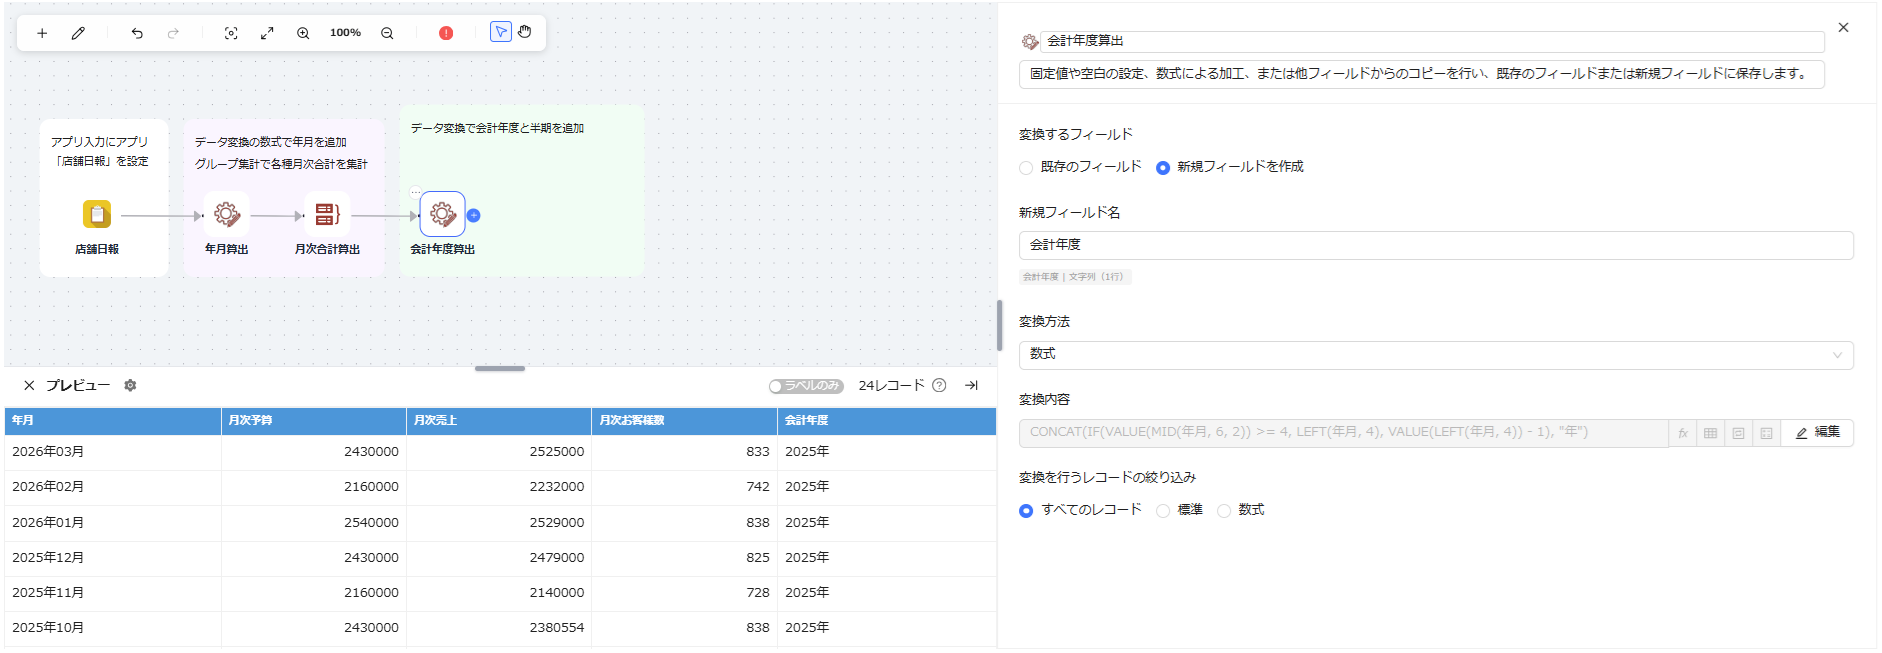Image resolution: width=1882 pixels, height=653 pixels.
Task: Open the red error alert icon
Action: 446,33
